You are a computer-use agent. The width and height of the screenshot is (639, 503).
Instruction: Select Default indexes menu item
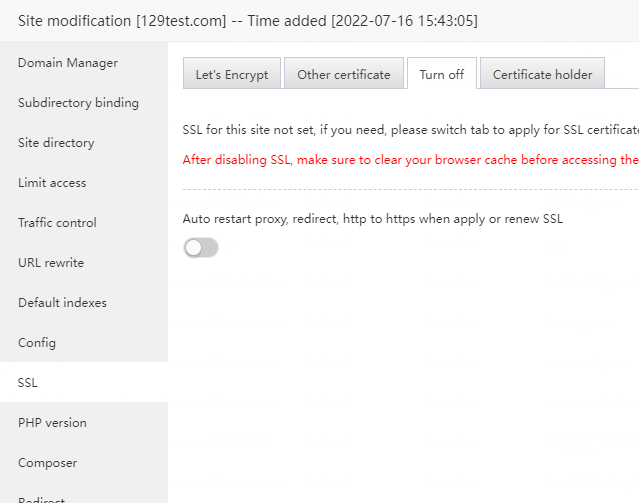coord(62,303)
